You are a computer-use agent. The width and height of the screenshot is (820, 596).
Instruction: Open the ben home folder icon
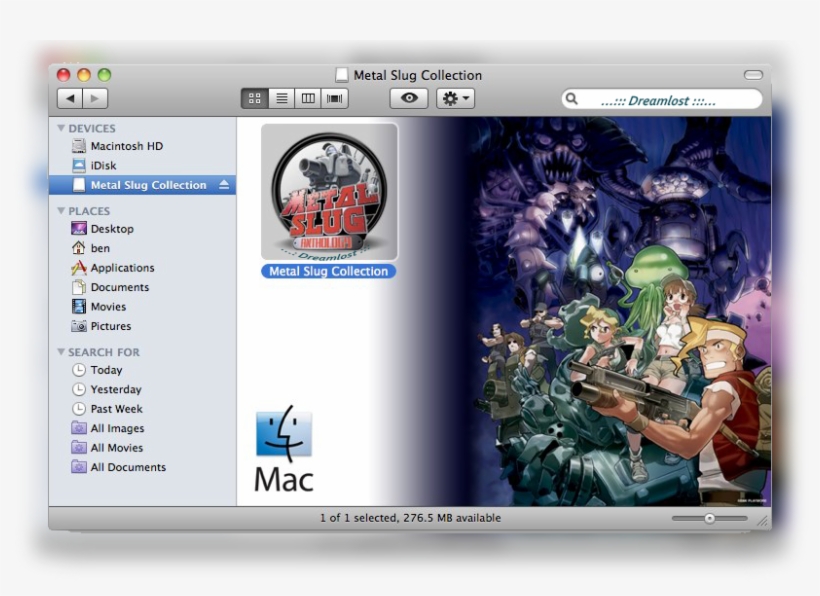(x=78, y=248)
